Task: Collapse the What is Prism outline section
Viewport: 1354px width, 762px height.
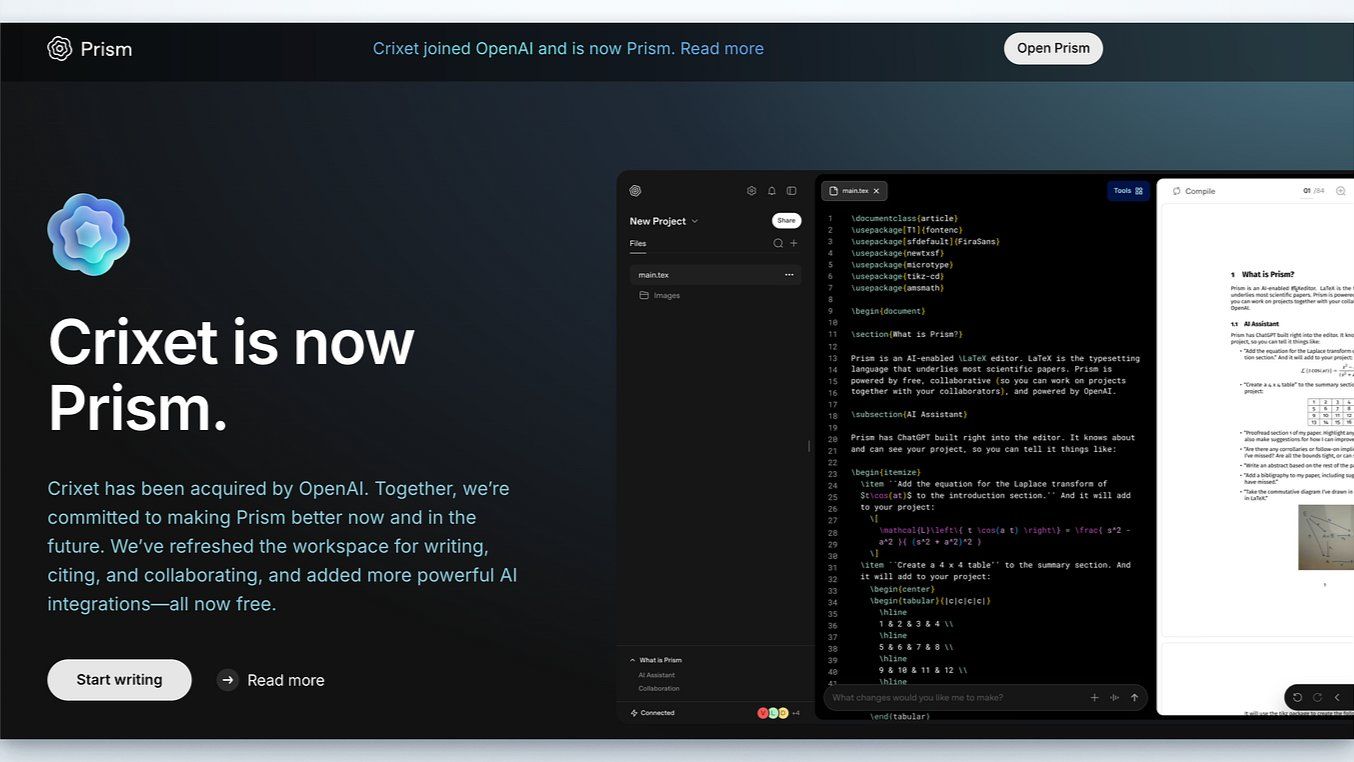Action: (632, 660)
